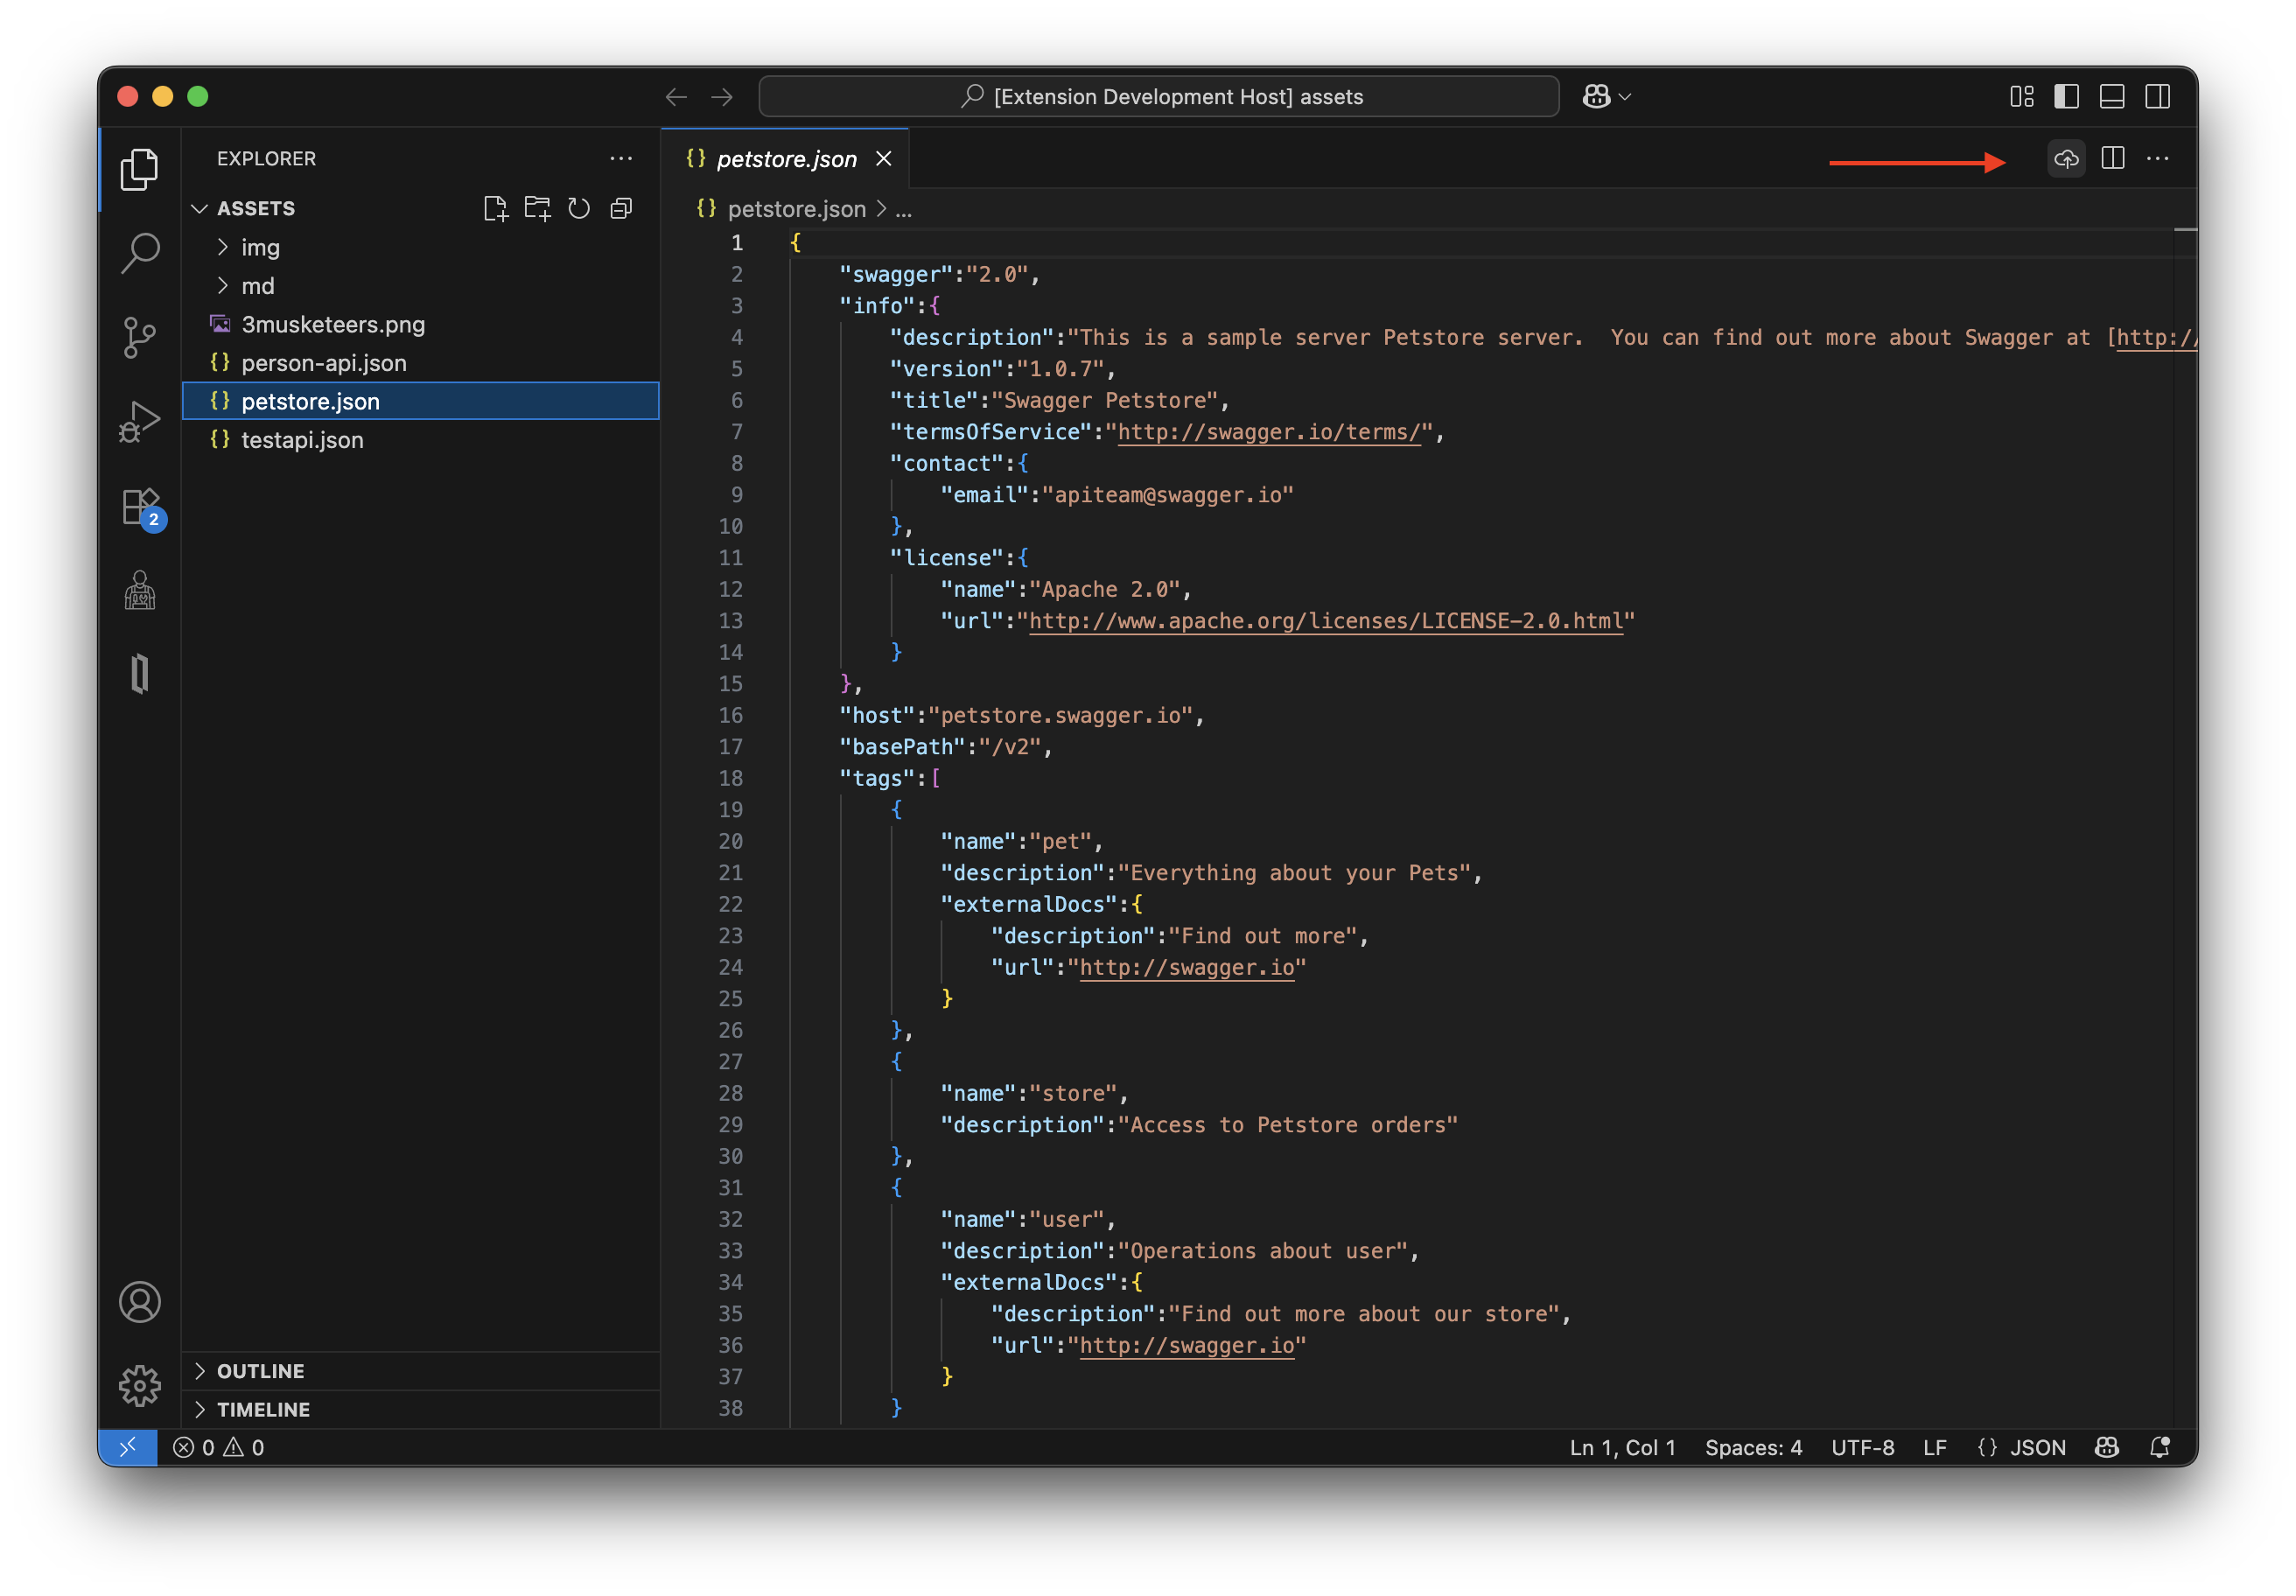Click the Split Editor Right icon
2296x1596 pixels.
click(x=2112, y=159)
